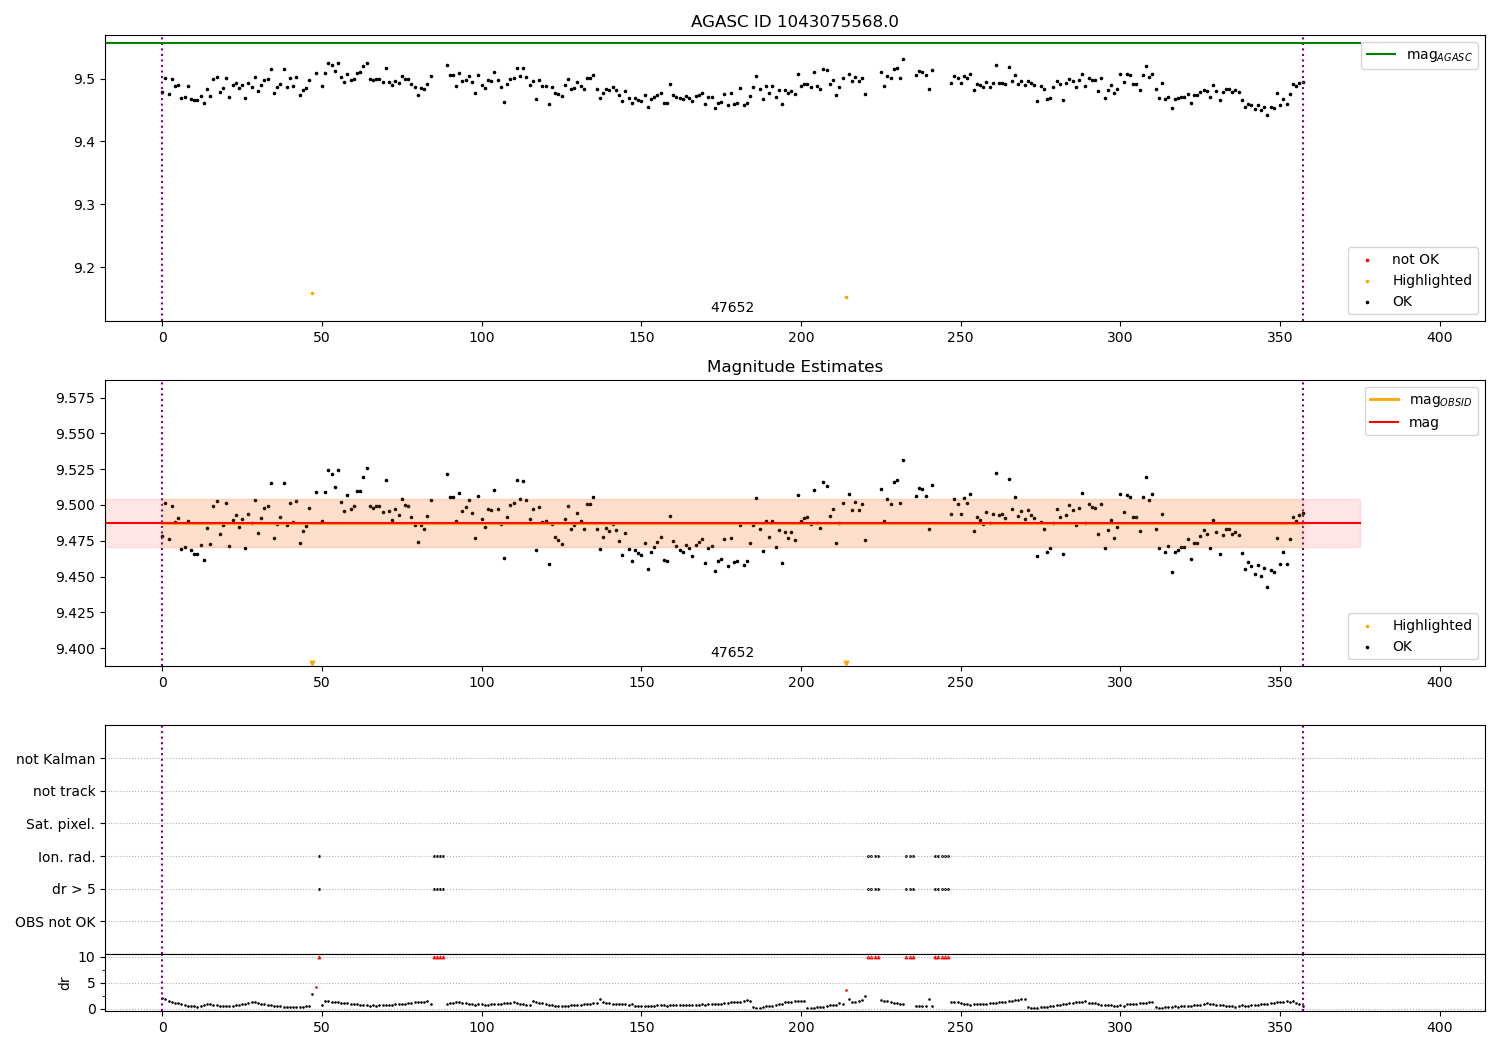Click the orange highlighted point near x=214 in top plot
The height and width of the screenshot is (1050, 1500).
click(x=846, y=297)
